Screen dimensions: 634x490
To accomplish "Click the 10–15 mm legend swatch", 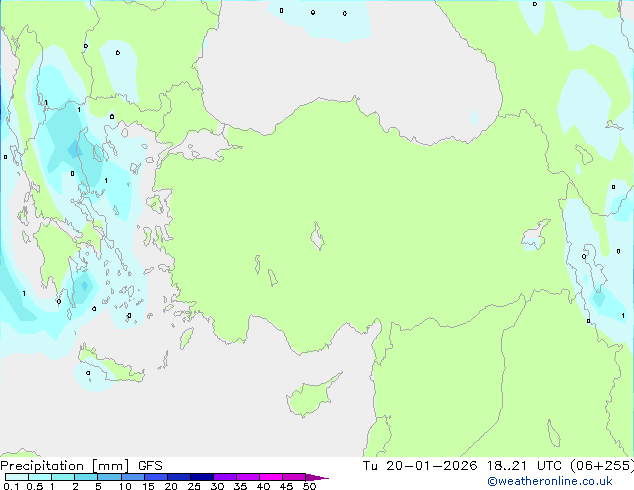I will click(132, 477).
